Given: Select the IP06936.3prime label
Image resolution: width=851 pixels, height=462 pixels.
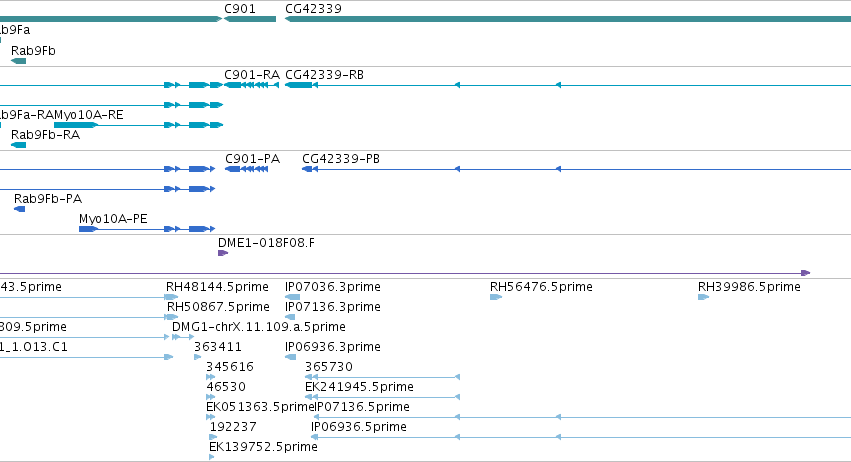Looking at the screenshot, I should point(333,347).
